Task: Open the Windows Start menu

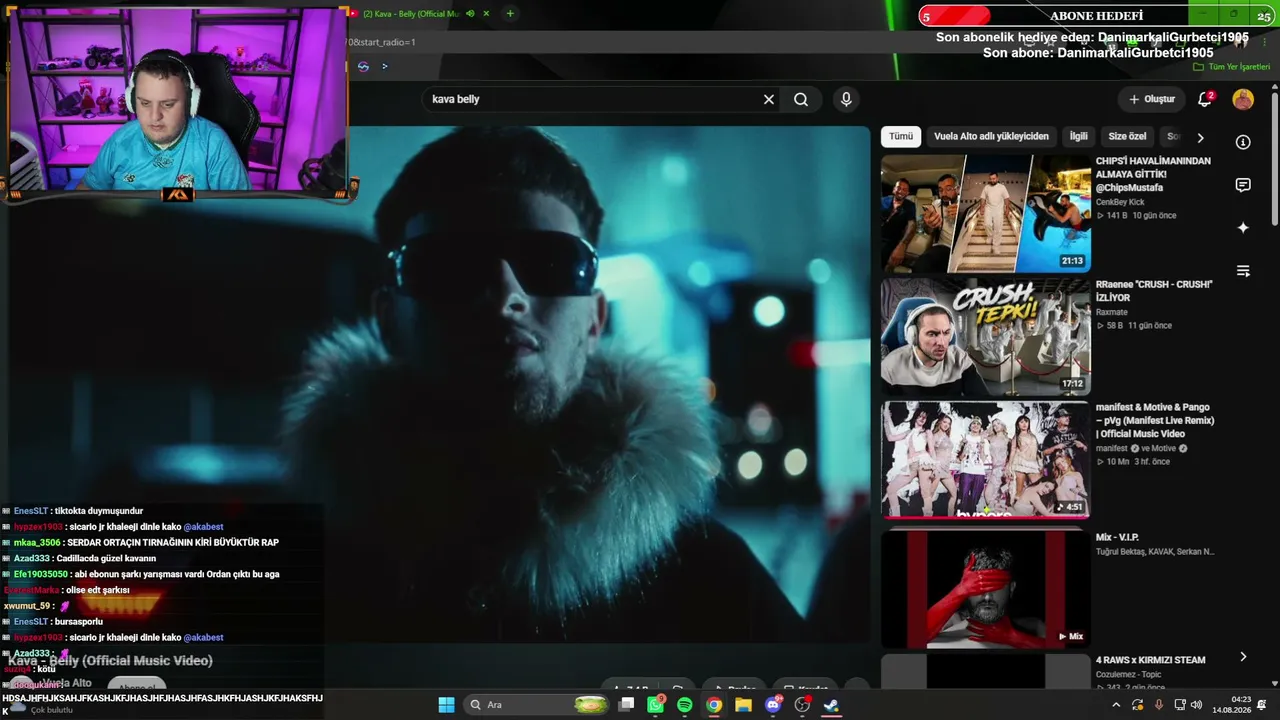Action: coord(446,705)
